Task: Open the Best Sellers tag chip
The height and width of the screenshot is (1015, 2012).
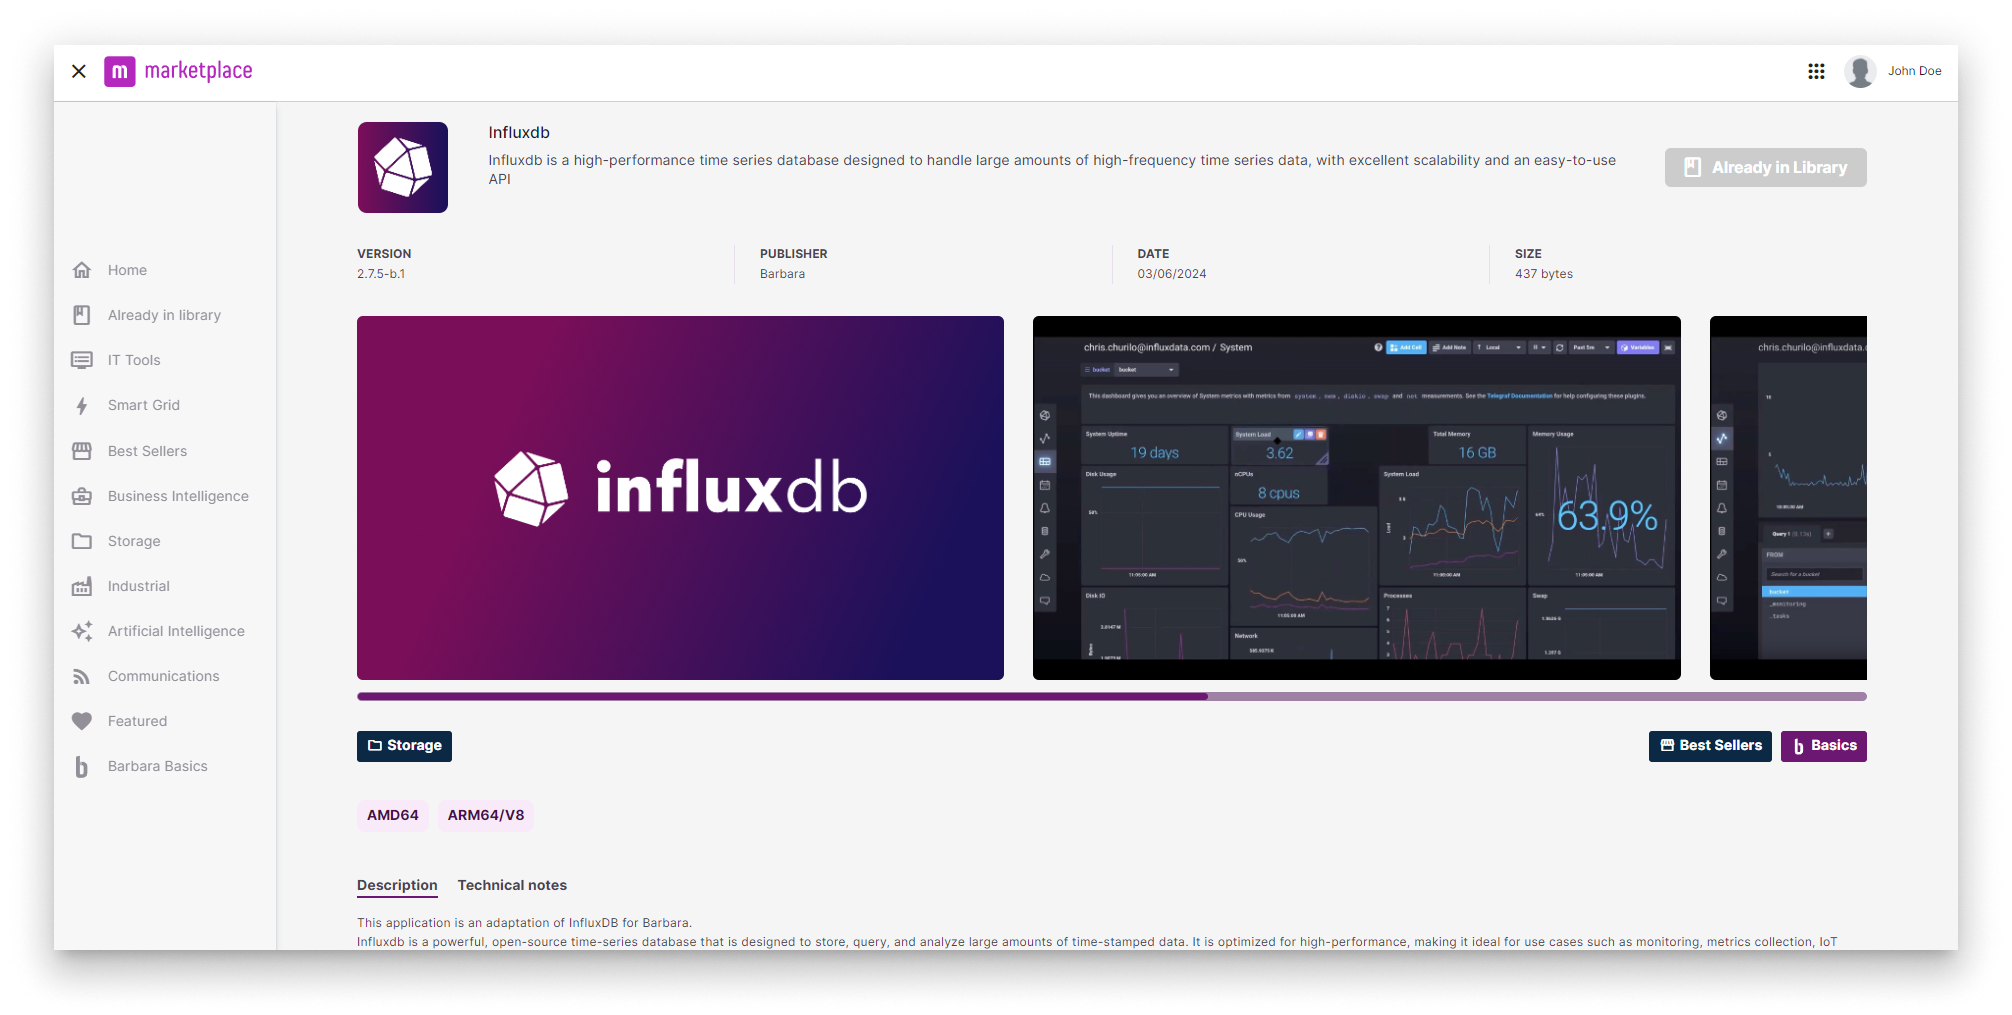Action: [1710, 745]
